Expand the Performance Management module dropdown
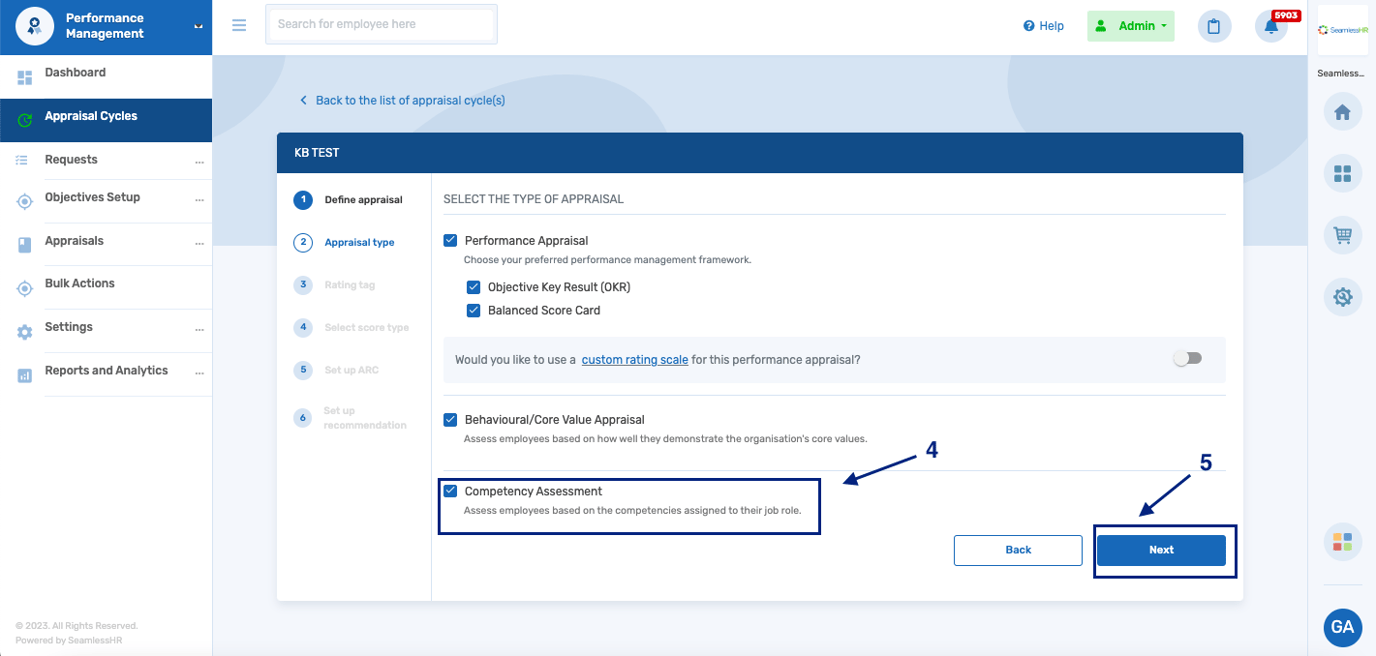The width and height of the screenshot is (1376, 656). coord(198,26)
